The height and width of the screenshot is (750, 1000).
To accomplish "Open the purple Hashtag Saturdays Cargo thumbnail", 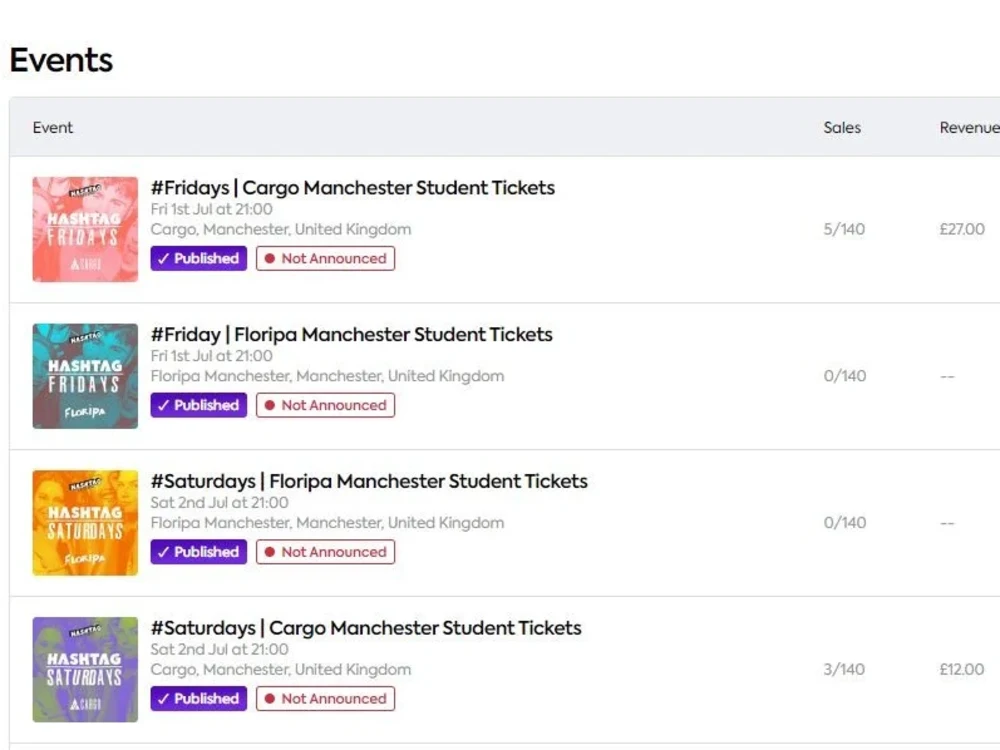I will 85,669.
